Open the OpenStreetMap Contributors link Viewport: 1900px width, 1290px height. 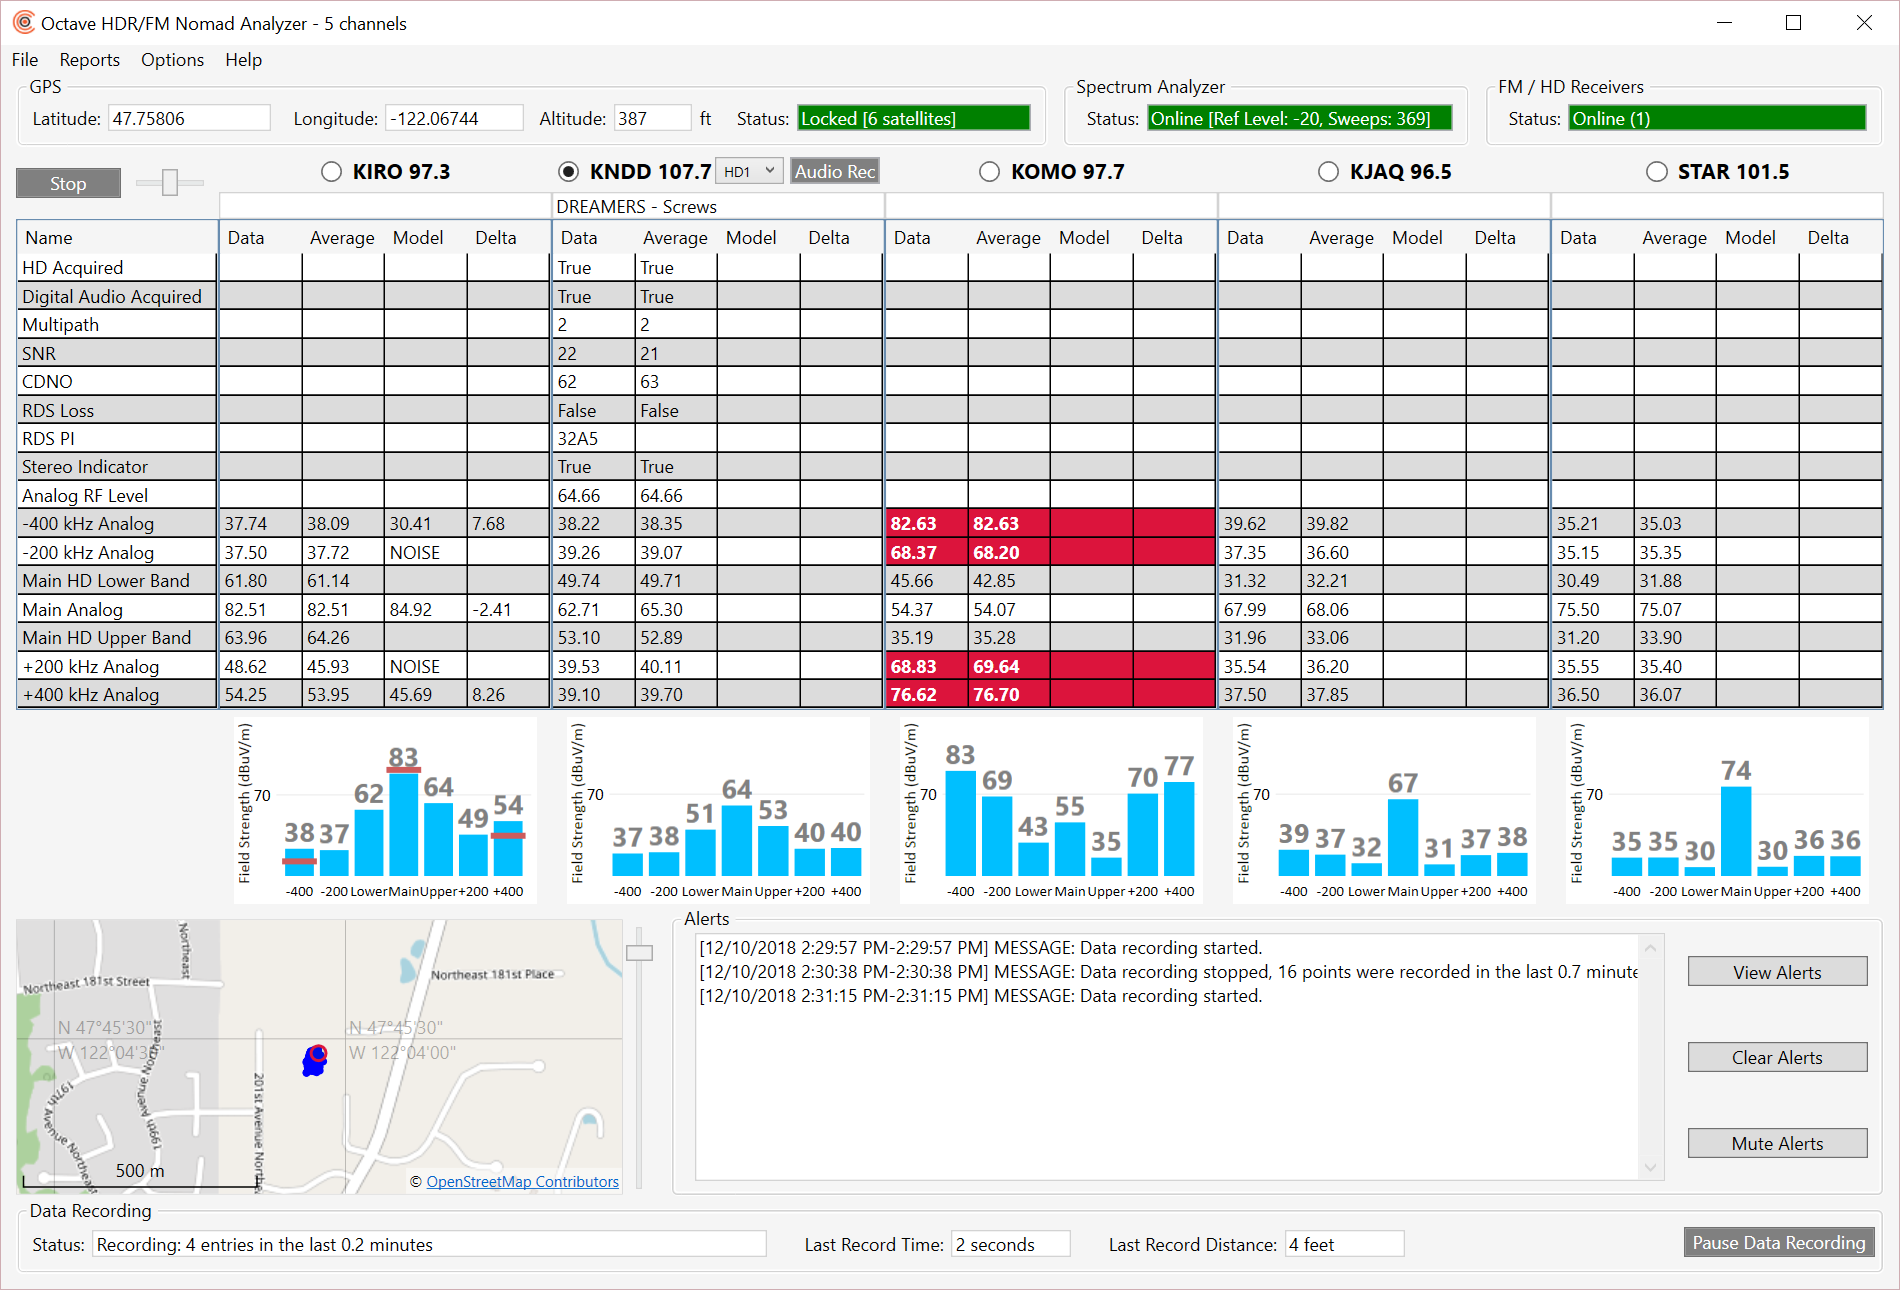(522, 1181)
